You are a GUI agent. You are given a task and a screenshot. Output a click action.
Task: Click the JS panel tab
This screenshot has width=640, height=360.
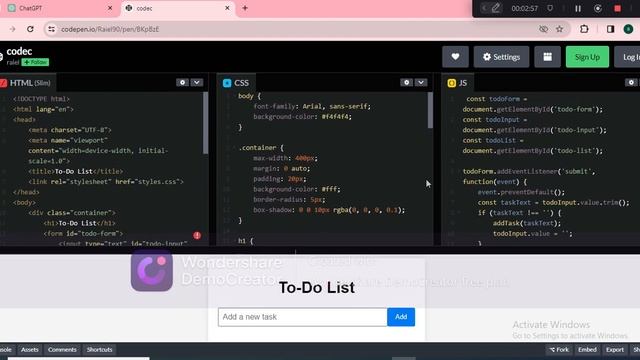point(458,83)
